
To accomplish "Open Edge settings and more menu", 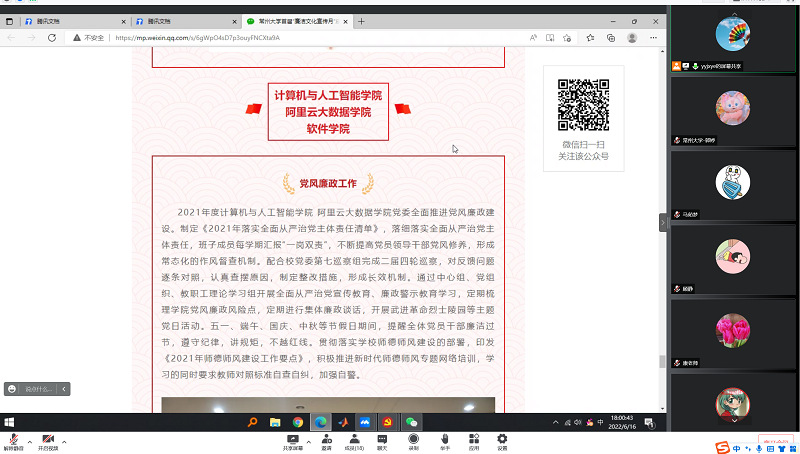I will (x=654, y=38).
